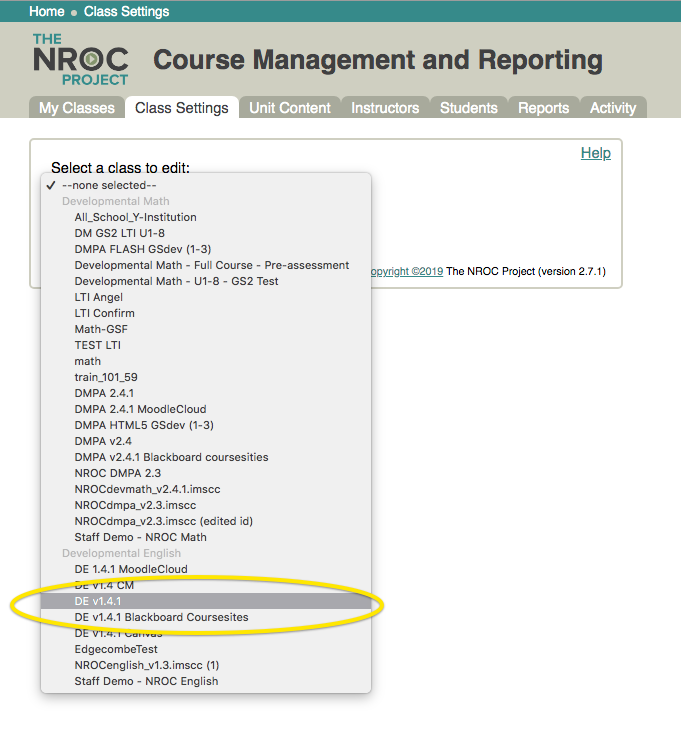Image resolution: width=681 pixels, height=732 pixels.
Task: Switch to the Unit Content tab
Action: [290, 108]
